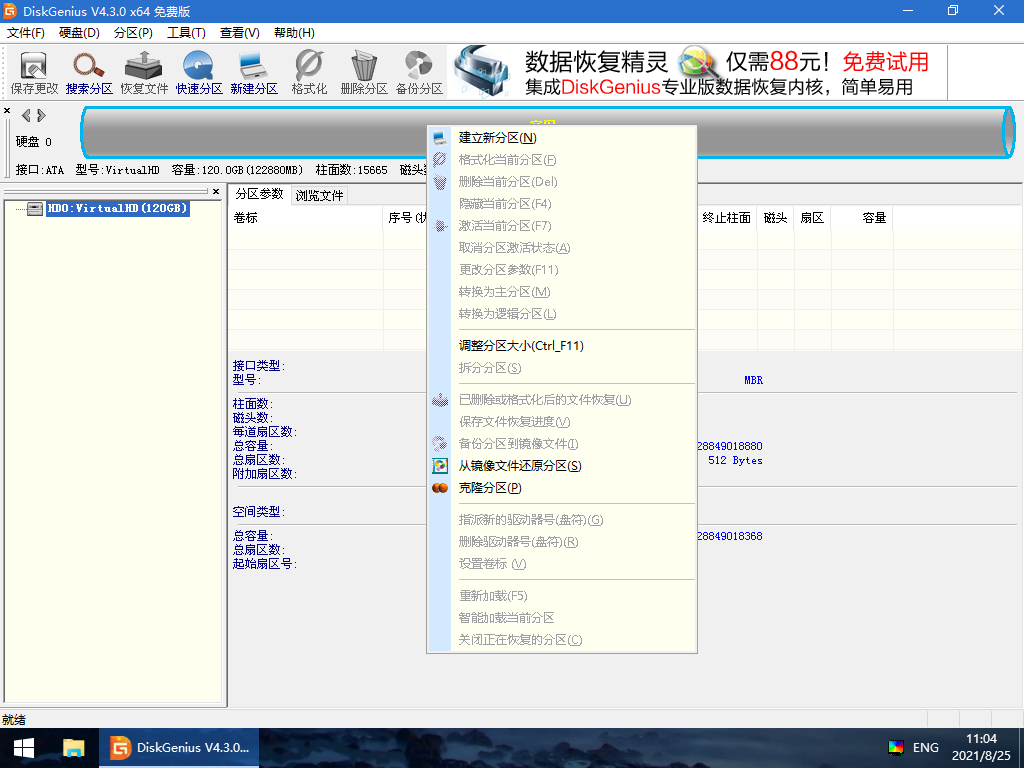Image resolution: width=1024 pixels, height=768 pixels.
Task: Go to next disk with right arrow
Action: point(41,116)
